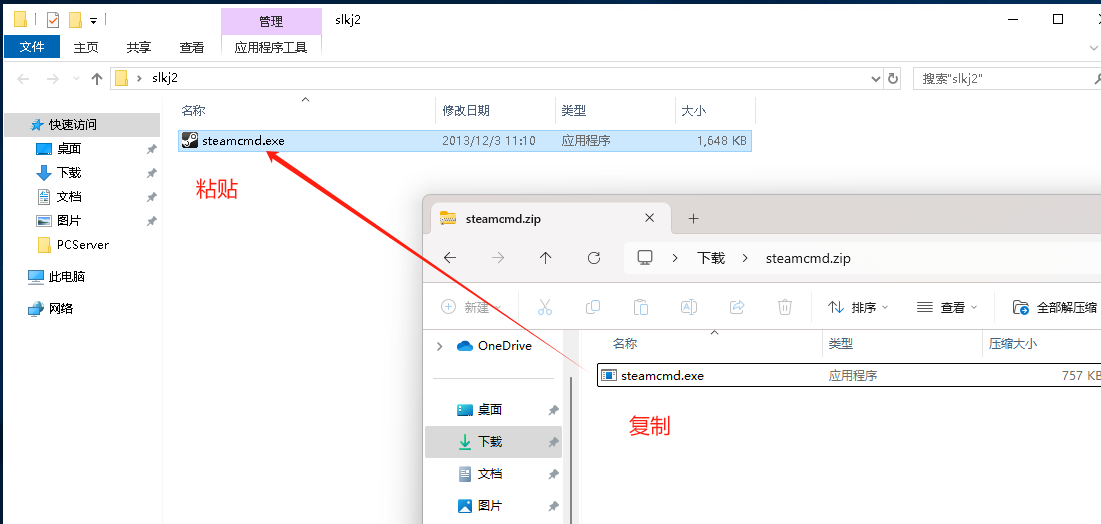1101x524 pixels.
Task: Sort by 压缩大小 column
Action: tap(1013, 344)
